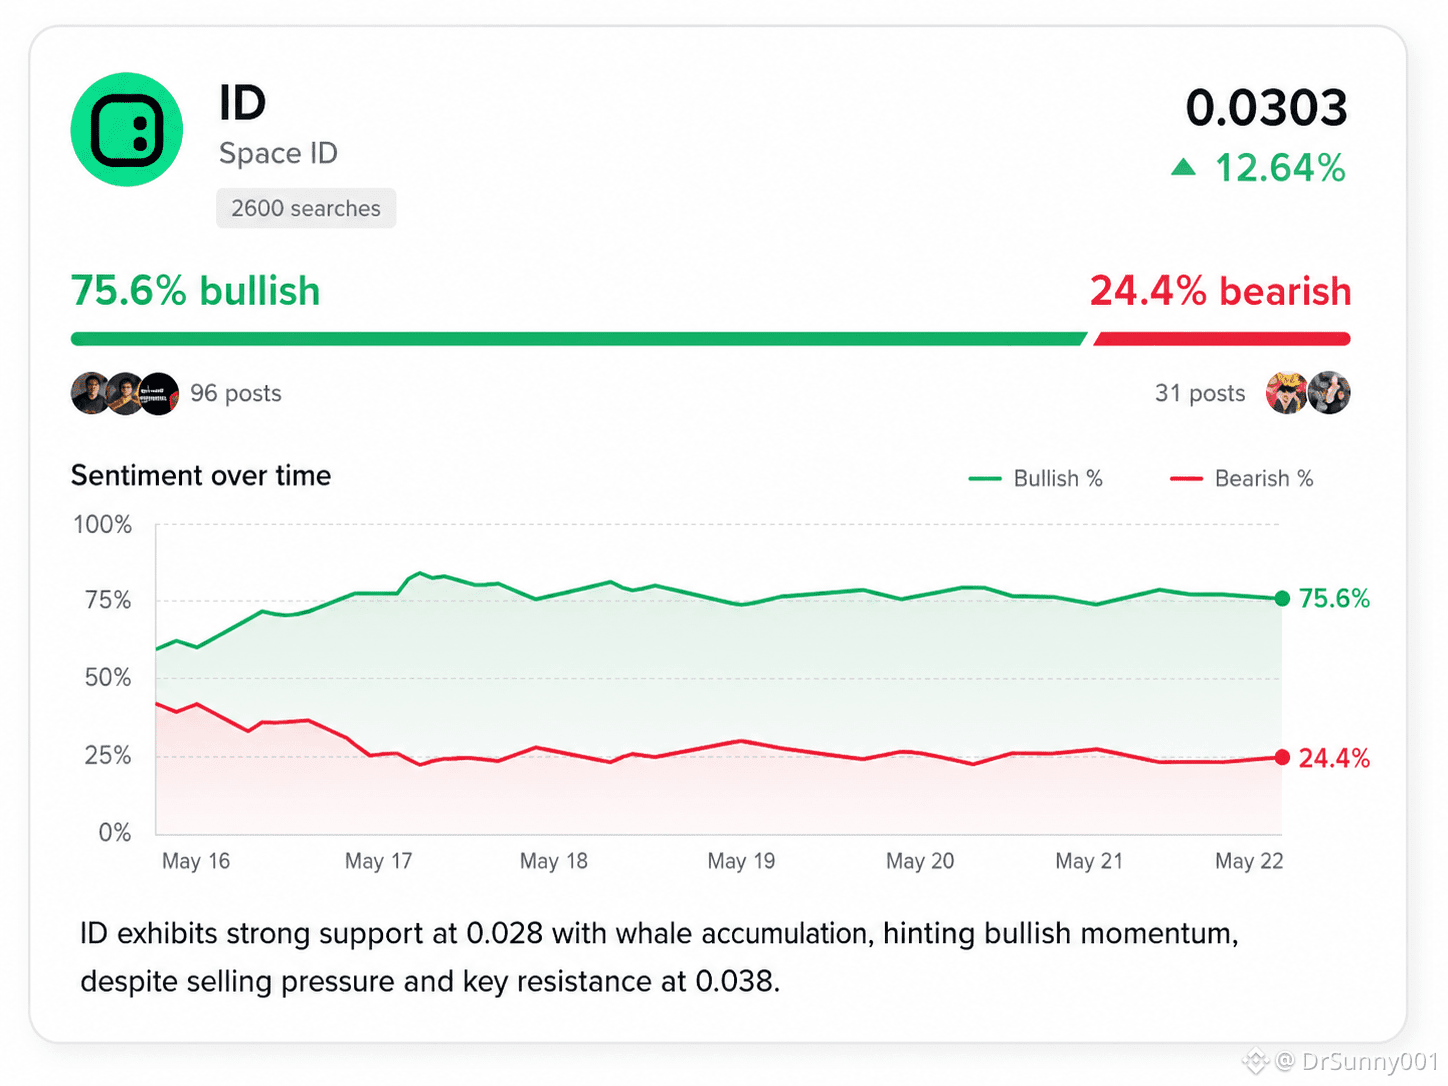
Task: Click the summary line mentioning key resistance at 0.038
Action: pyautogui.click(x=430, y=981)
